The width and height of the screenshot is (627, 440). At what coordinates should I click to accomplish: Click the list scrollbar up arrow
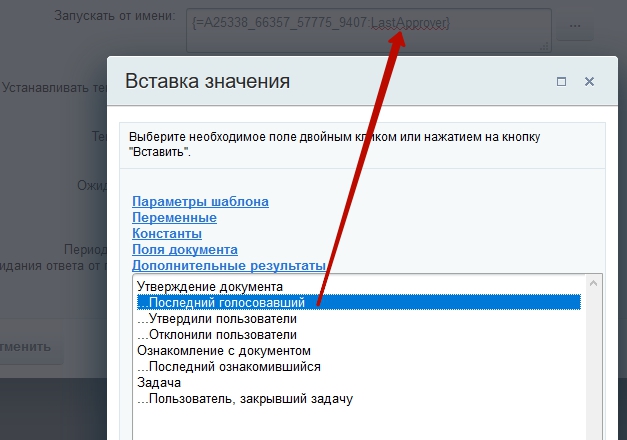[x=593, y=285]
